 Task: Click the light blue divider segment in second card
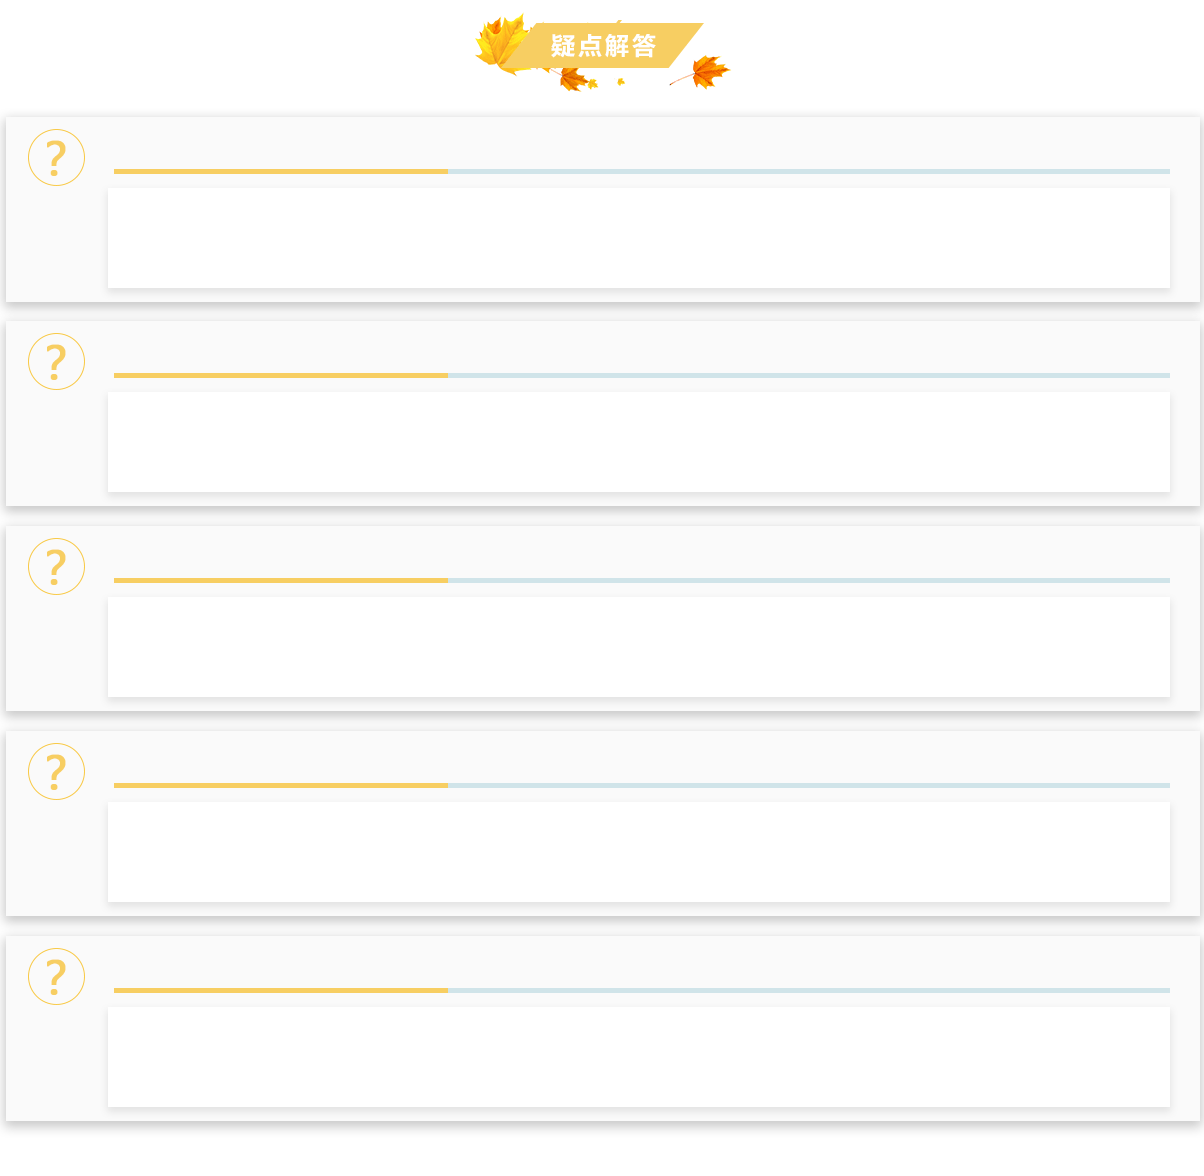[x=809, y=375]
